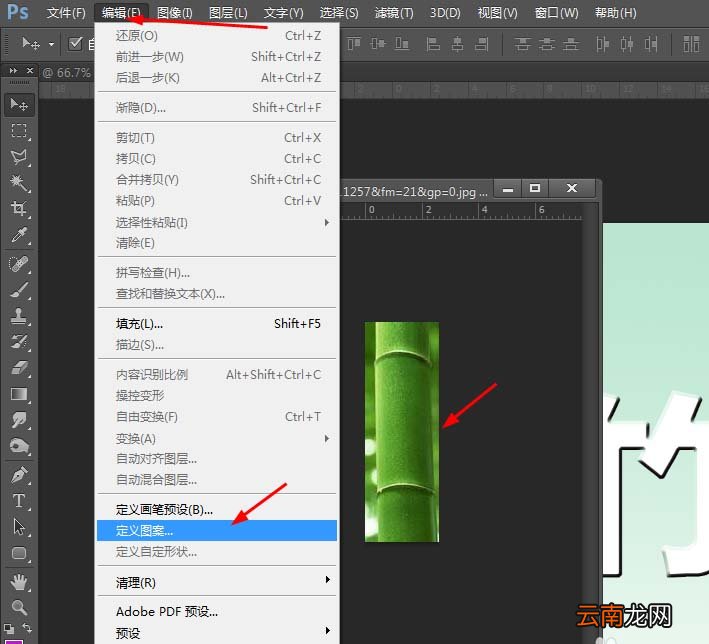Open the 窗口(W) menu

point(556,13)
